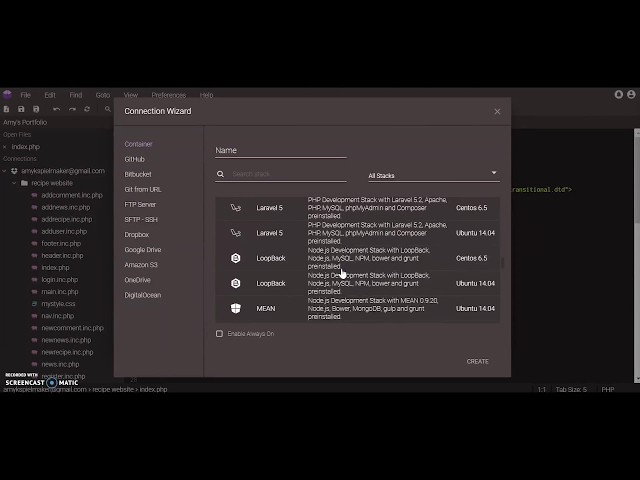Open the Find menu
The width and height of the screenshot is (640, 480).
(x=76, y=95)
